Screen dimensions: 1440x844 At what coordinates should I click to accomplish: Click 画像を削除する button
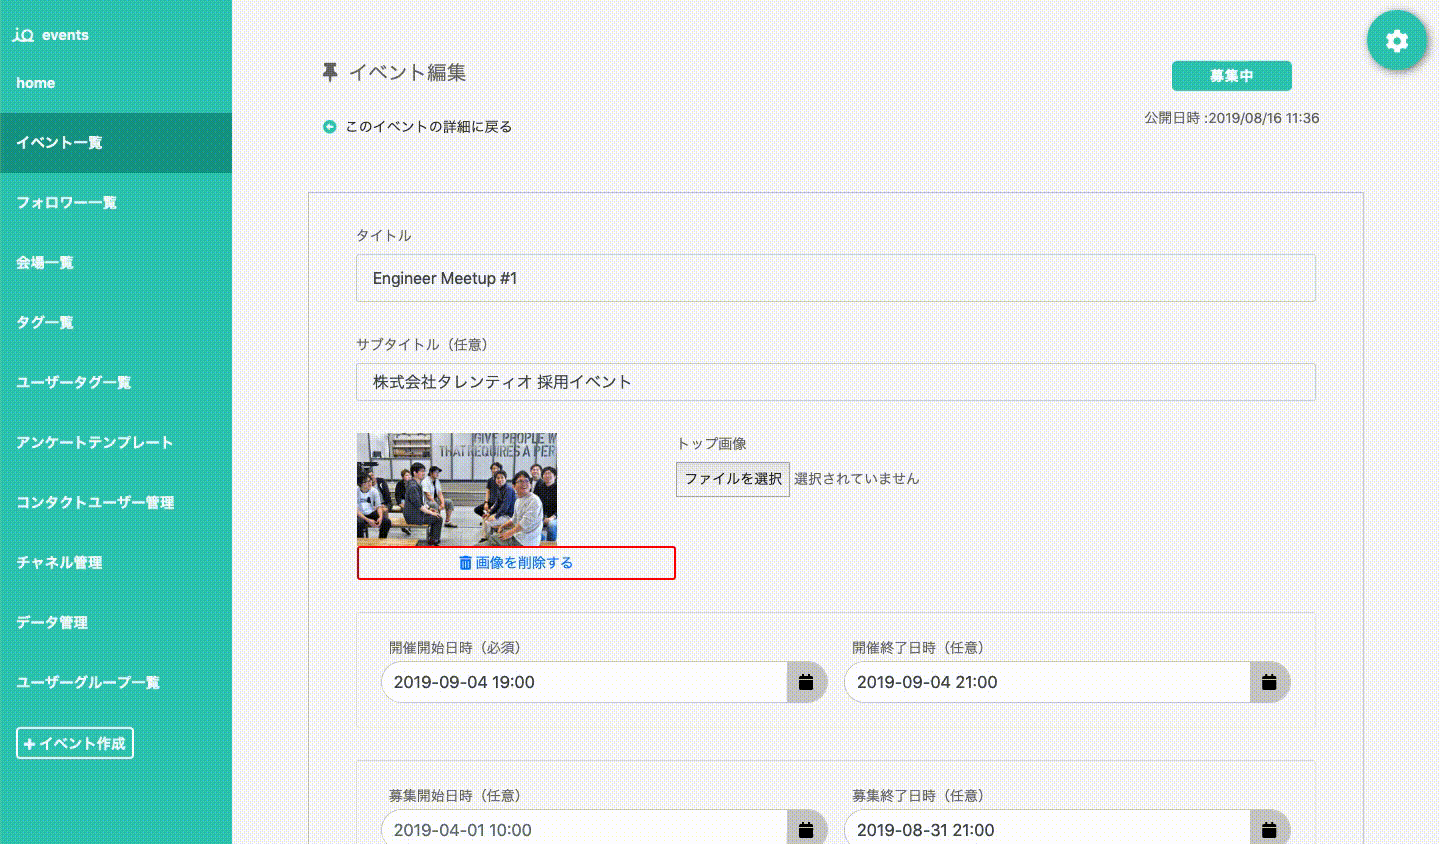pos(516,563)
